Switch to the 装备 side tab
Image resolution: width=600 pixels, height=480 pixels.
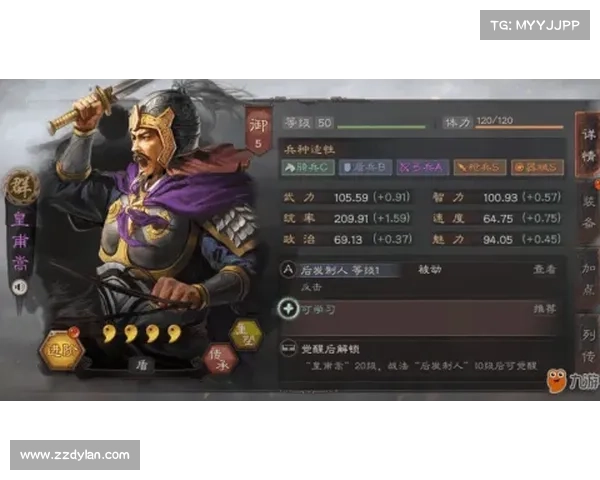click(588, 212)
